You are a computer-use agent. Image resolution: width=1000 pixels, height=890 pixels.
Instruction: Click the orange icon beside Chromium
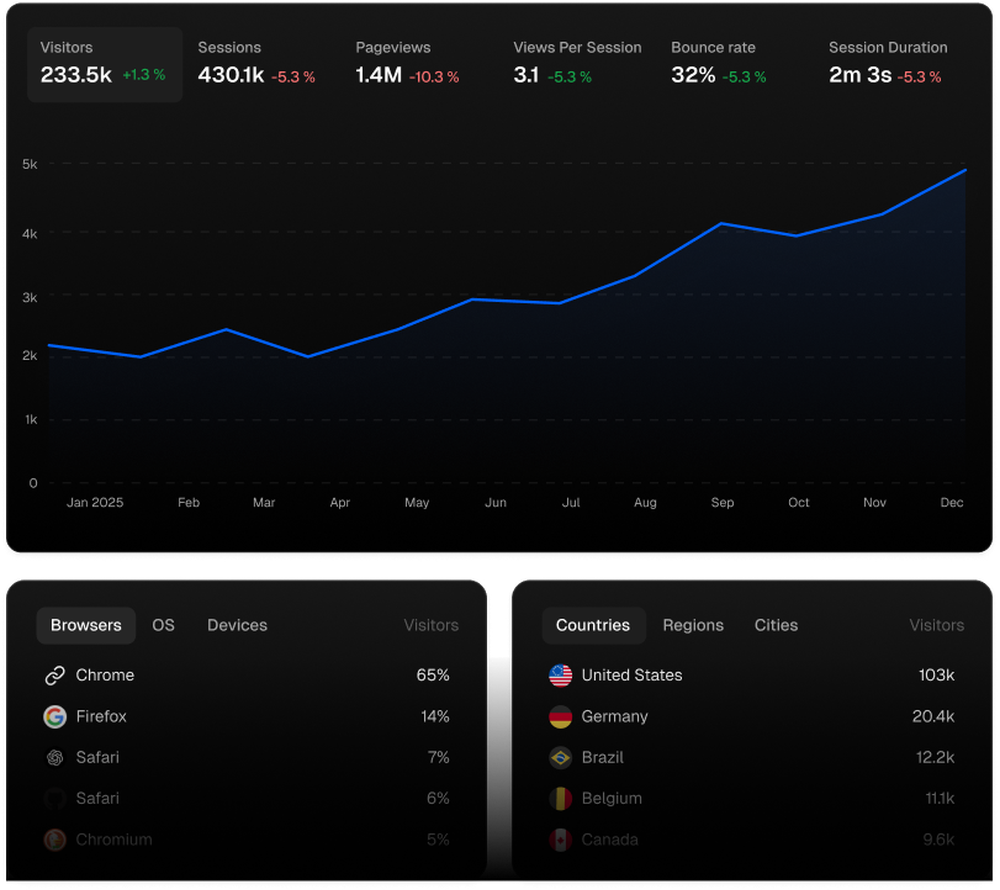tap(55, 840)
